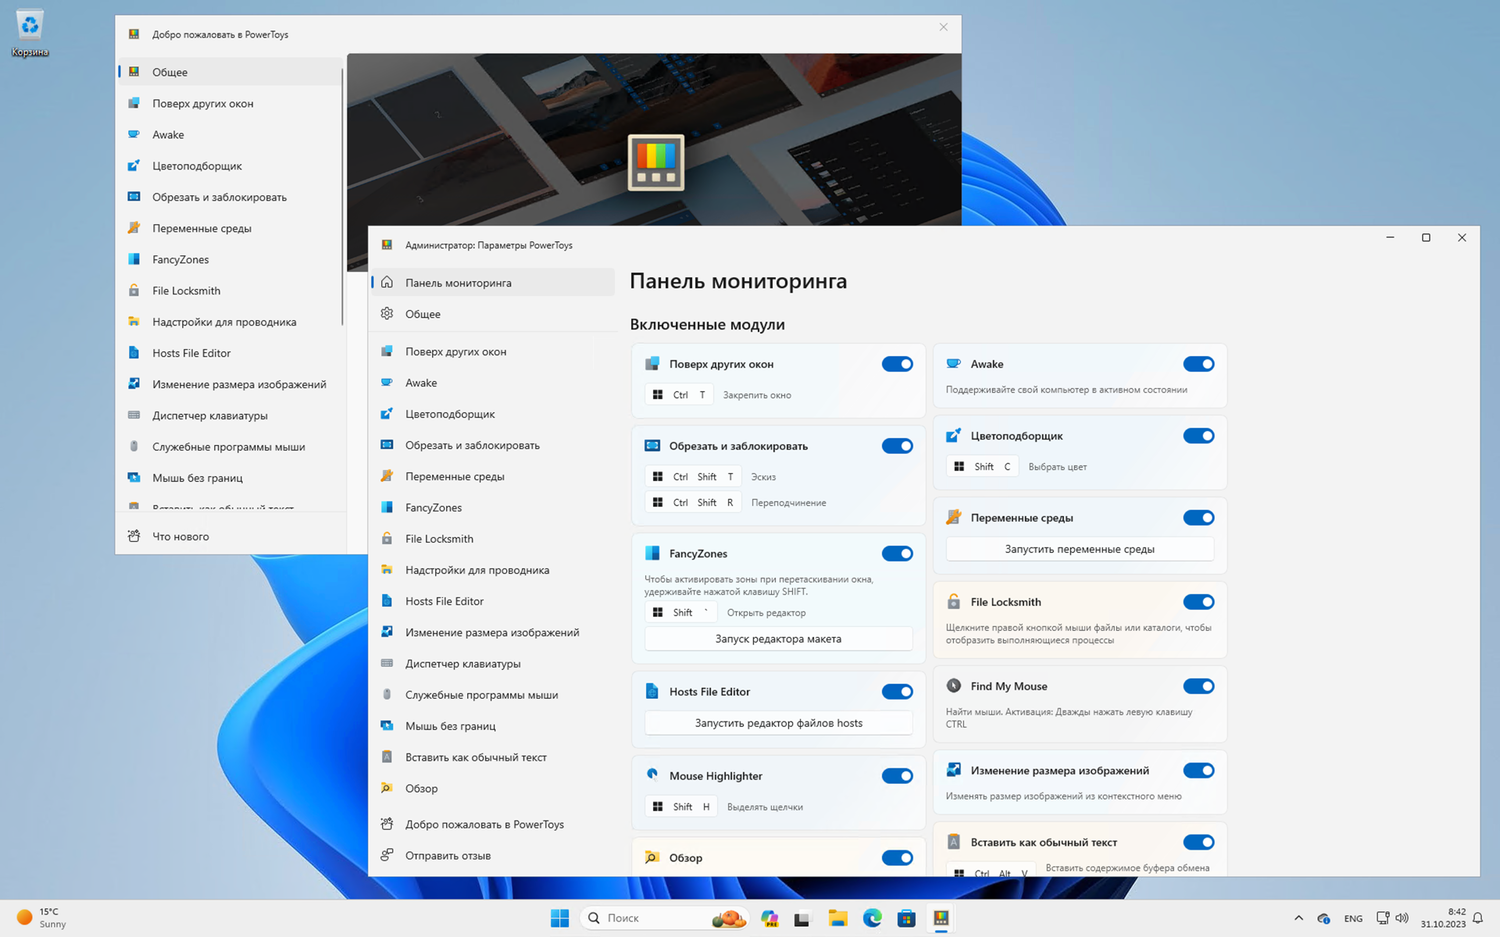The width and height of the screenshot is (1500, 937).
Task: Disable the FancyZones toggle on the dashboard
Action: [x=897, y=553]
